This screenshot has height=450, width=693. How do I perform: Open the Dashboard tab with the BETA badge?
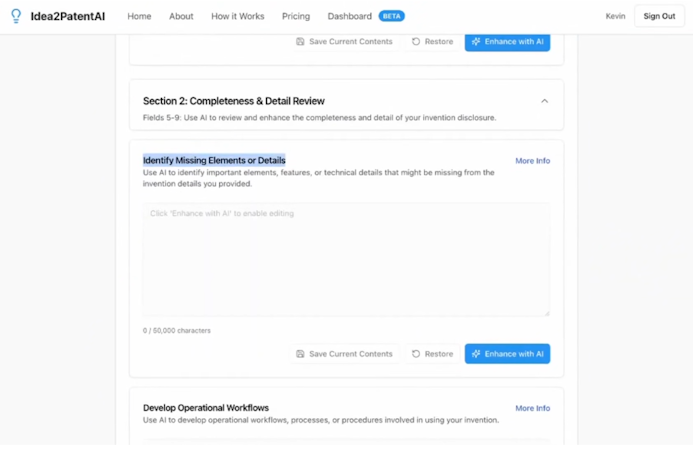350,16
